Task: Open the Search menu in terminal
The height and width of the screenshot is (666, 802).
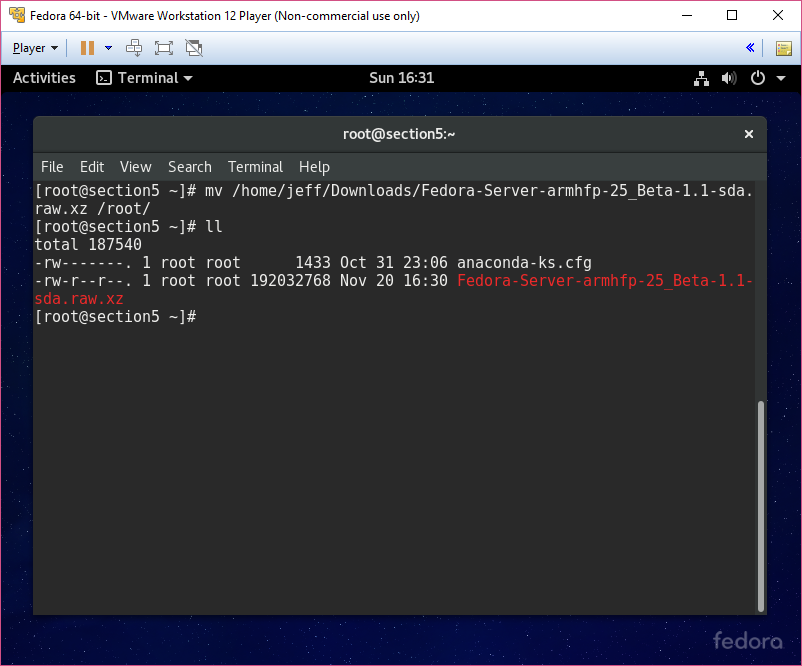Action: [190, 167]
